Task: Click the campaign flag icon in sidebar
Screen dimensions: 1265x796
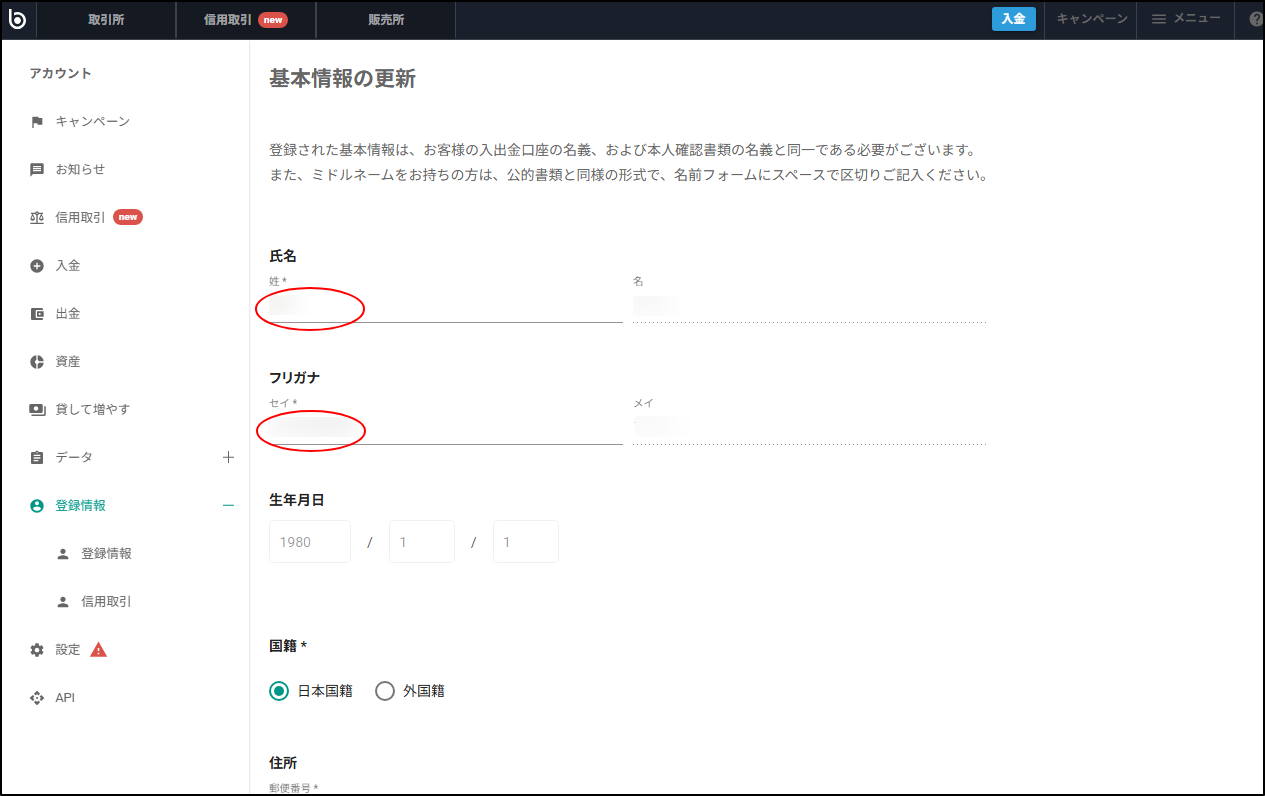Action: (37, 122)
